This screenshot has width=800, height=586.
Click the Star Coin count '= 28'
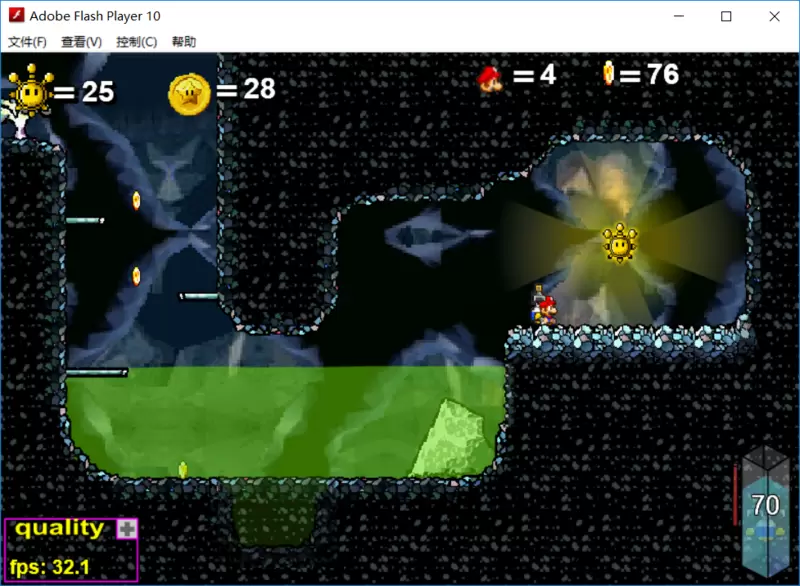click(246, 89)
